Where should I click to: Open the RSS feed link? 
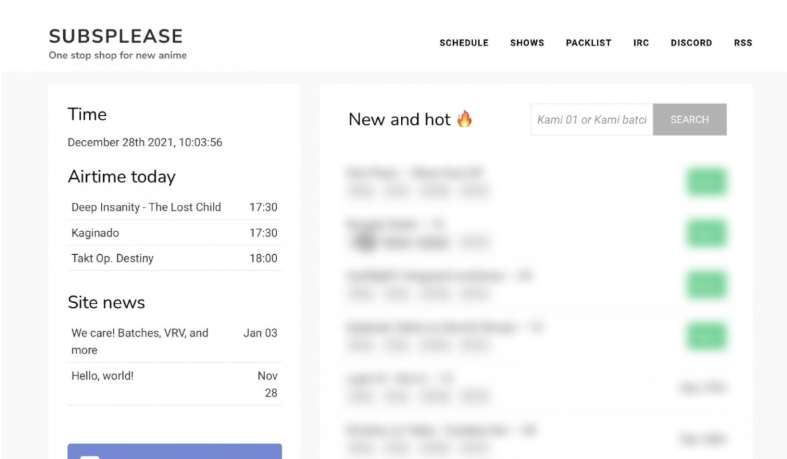(743, 43)
